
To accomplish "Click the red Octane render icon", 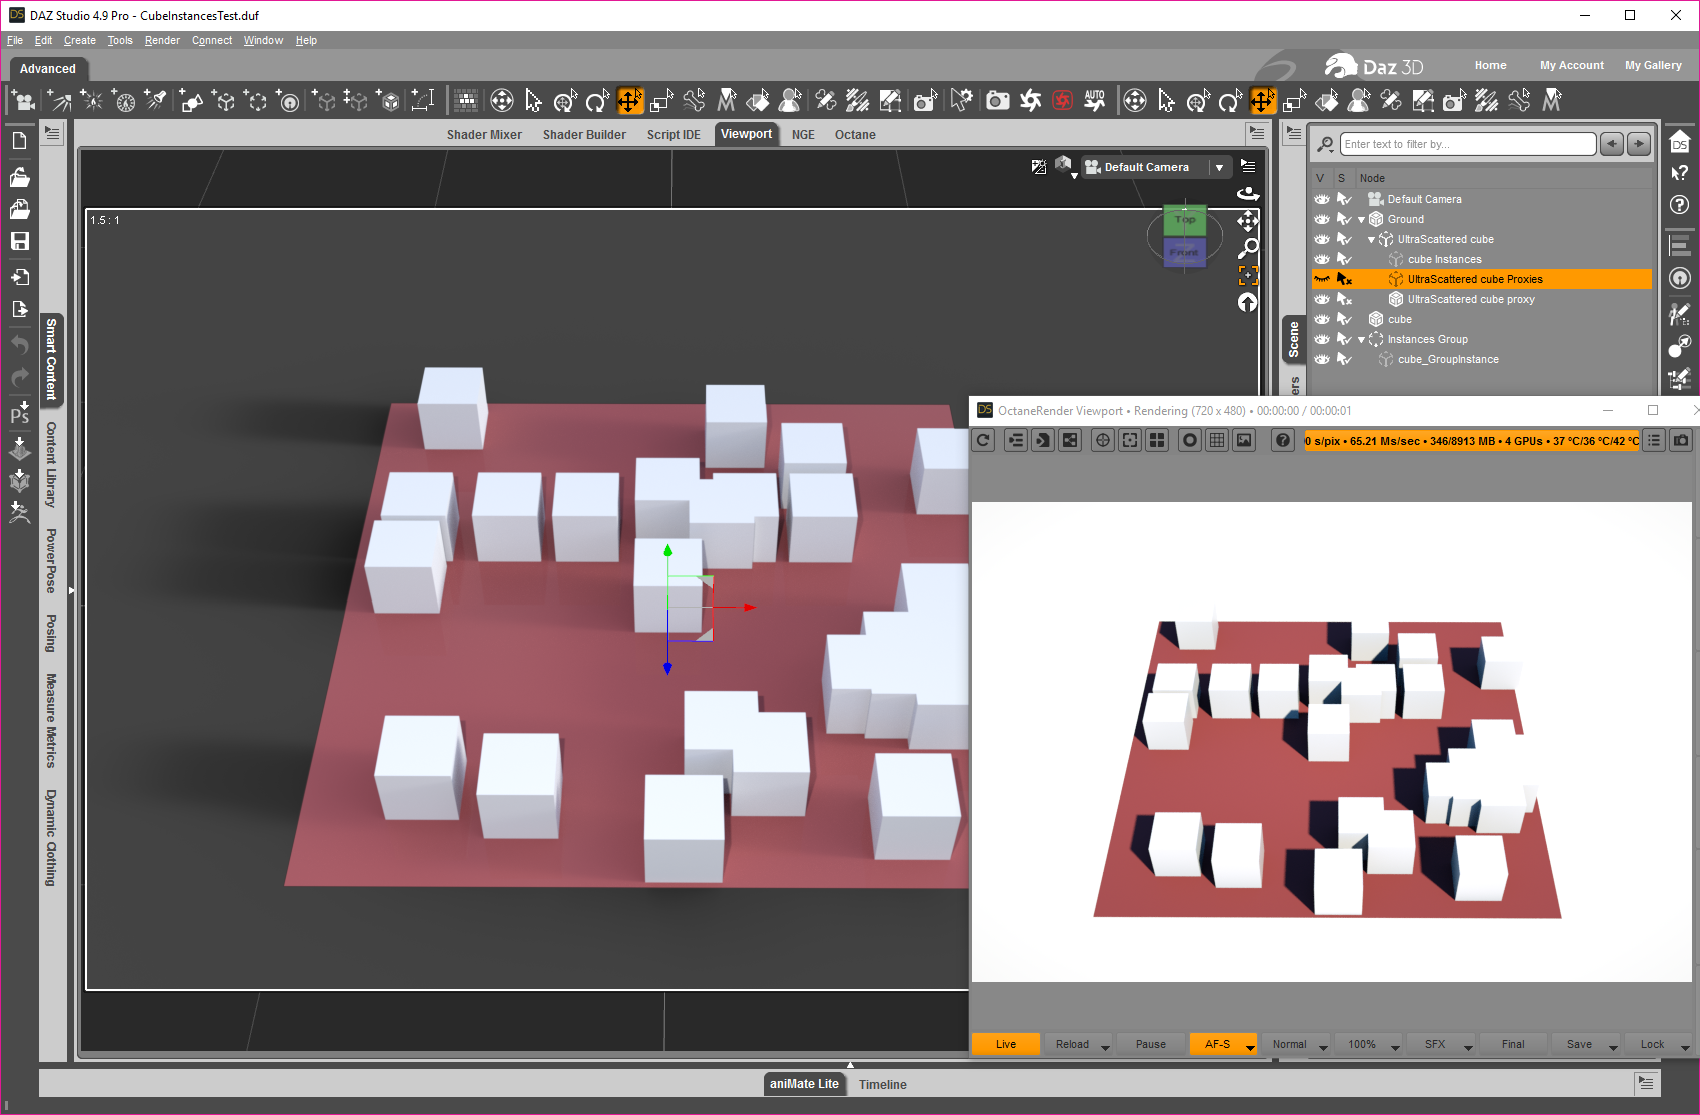I will [x=1063, y=100].
